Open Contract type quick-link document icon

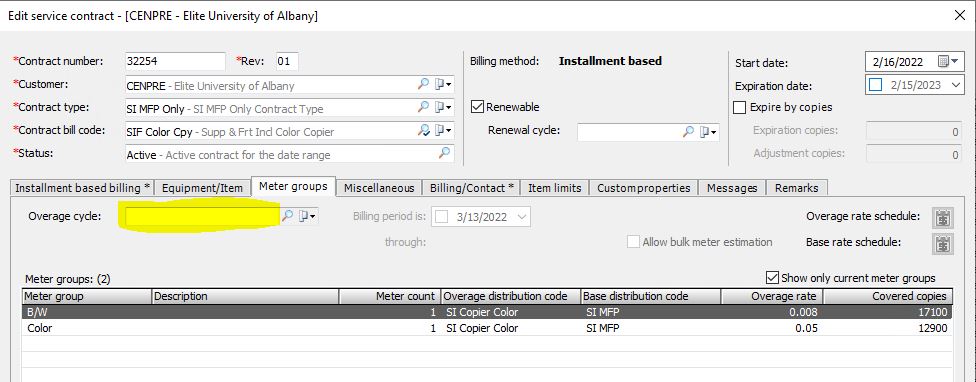pyautogui.click(x=443, y=107)
